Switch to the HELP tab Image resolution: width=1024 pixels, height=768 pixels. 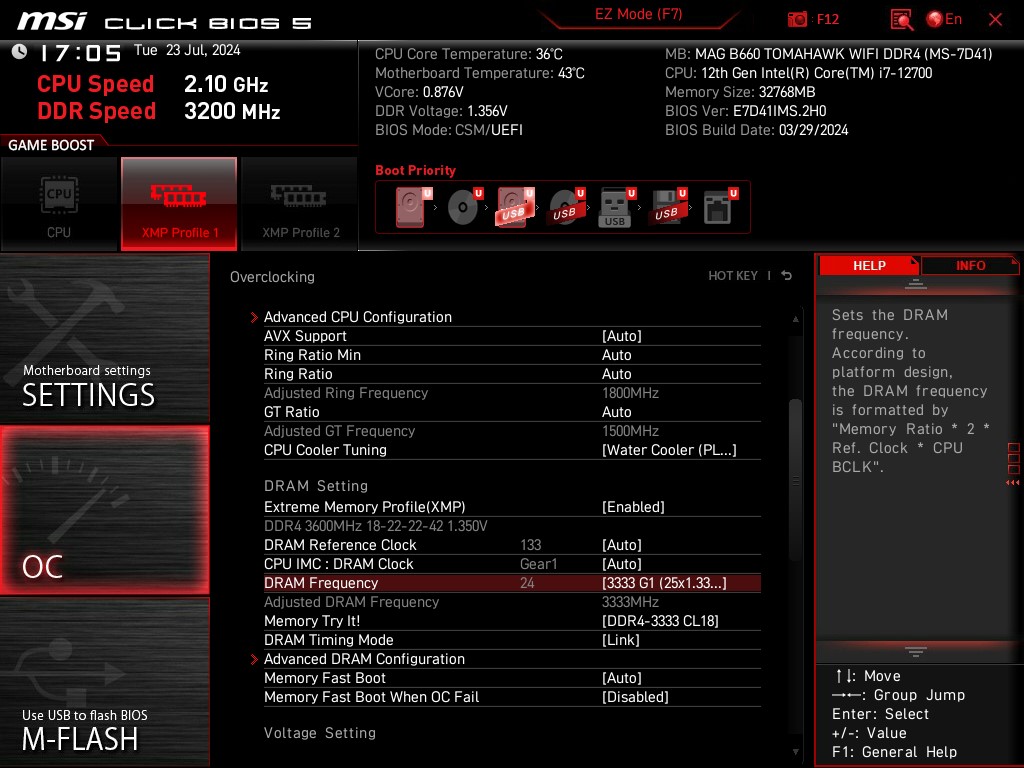tap(869, 266)
